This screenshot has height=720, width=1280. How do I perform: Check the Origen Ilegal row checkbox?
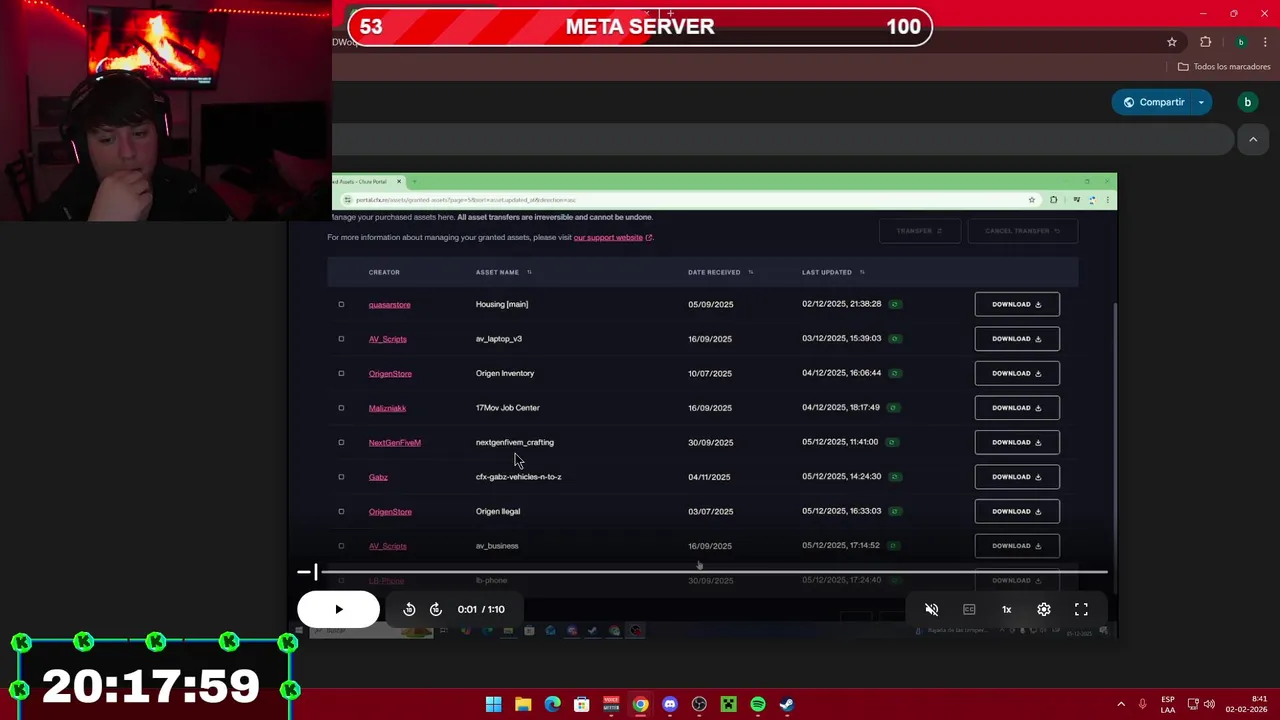click(x=341, y=511)
